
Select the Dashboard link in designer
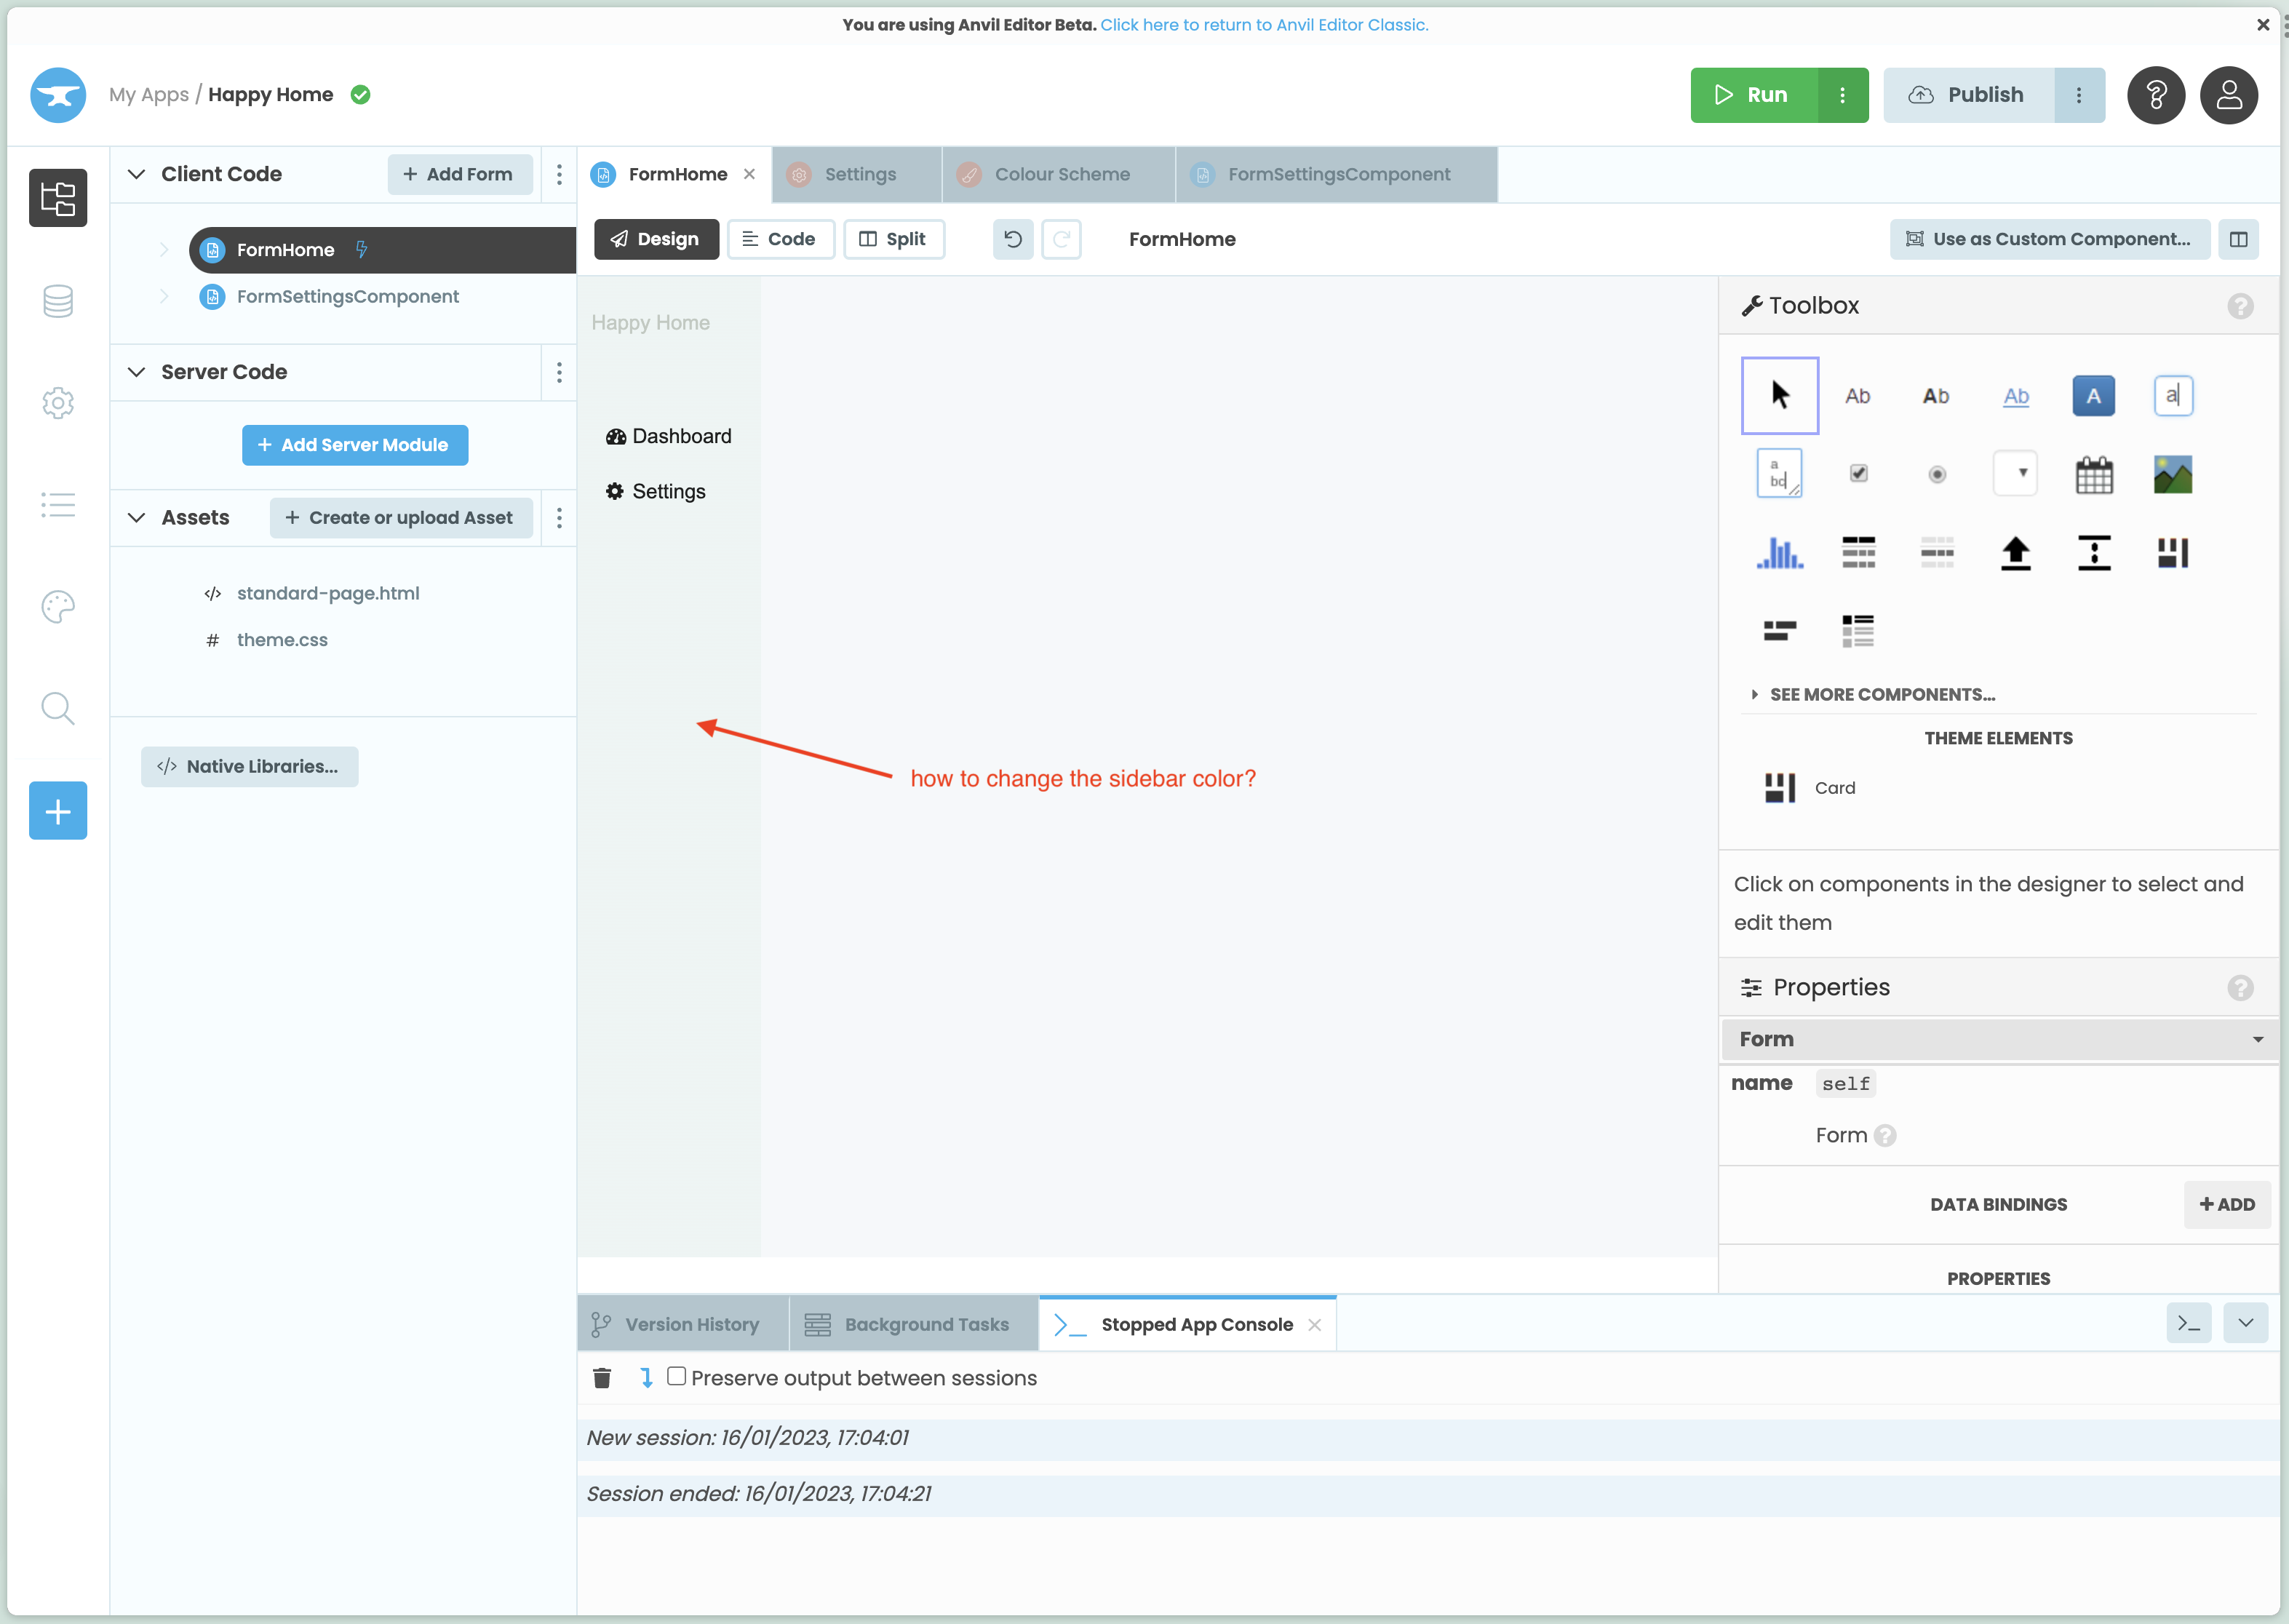click(x=669, y=436)
